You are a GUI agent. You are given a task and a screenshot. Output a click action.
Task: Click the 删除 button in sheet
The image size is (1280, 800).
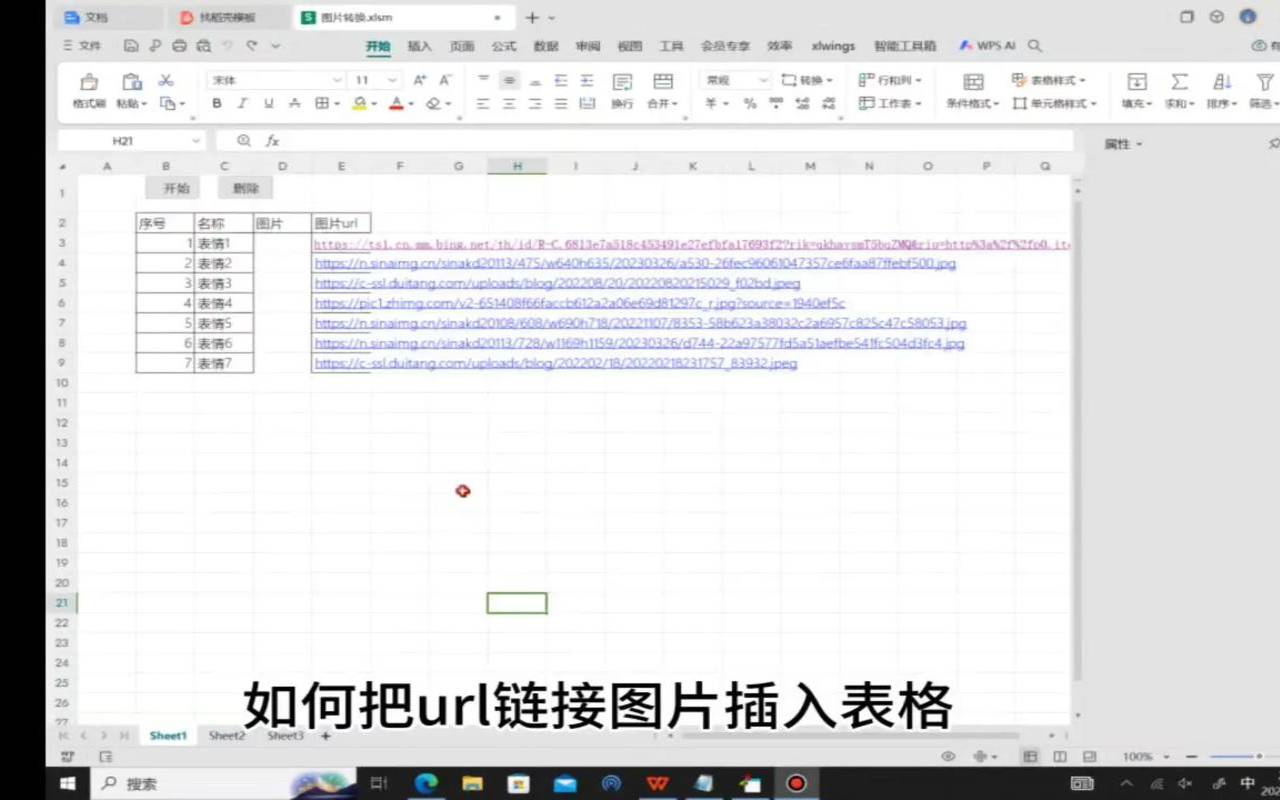[246, 188]
